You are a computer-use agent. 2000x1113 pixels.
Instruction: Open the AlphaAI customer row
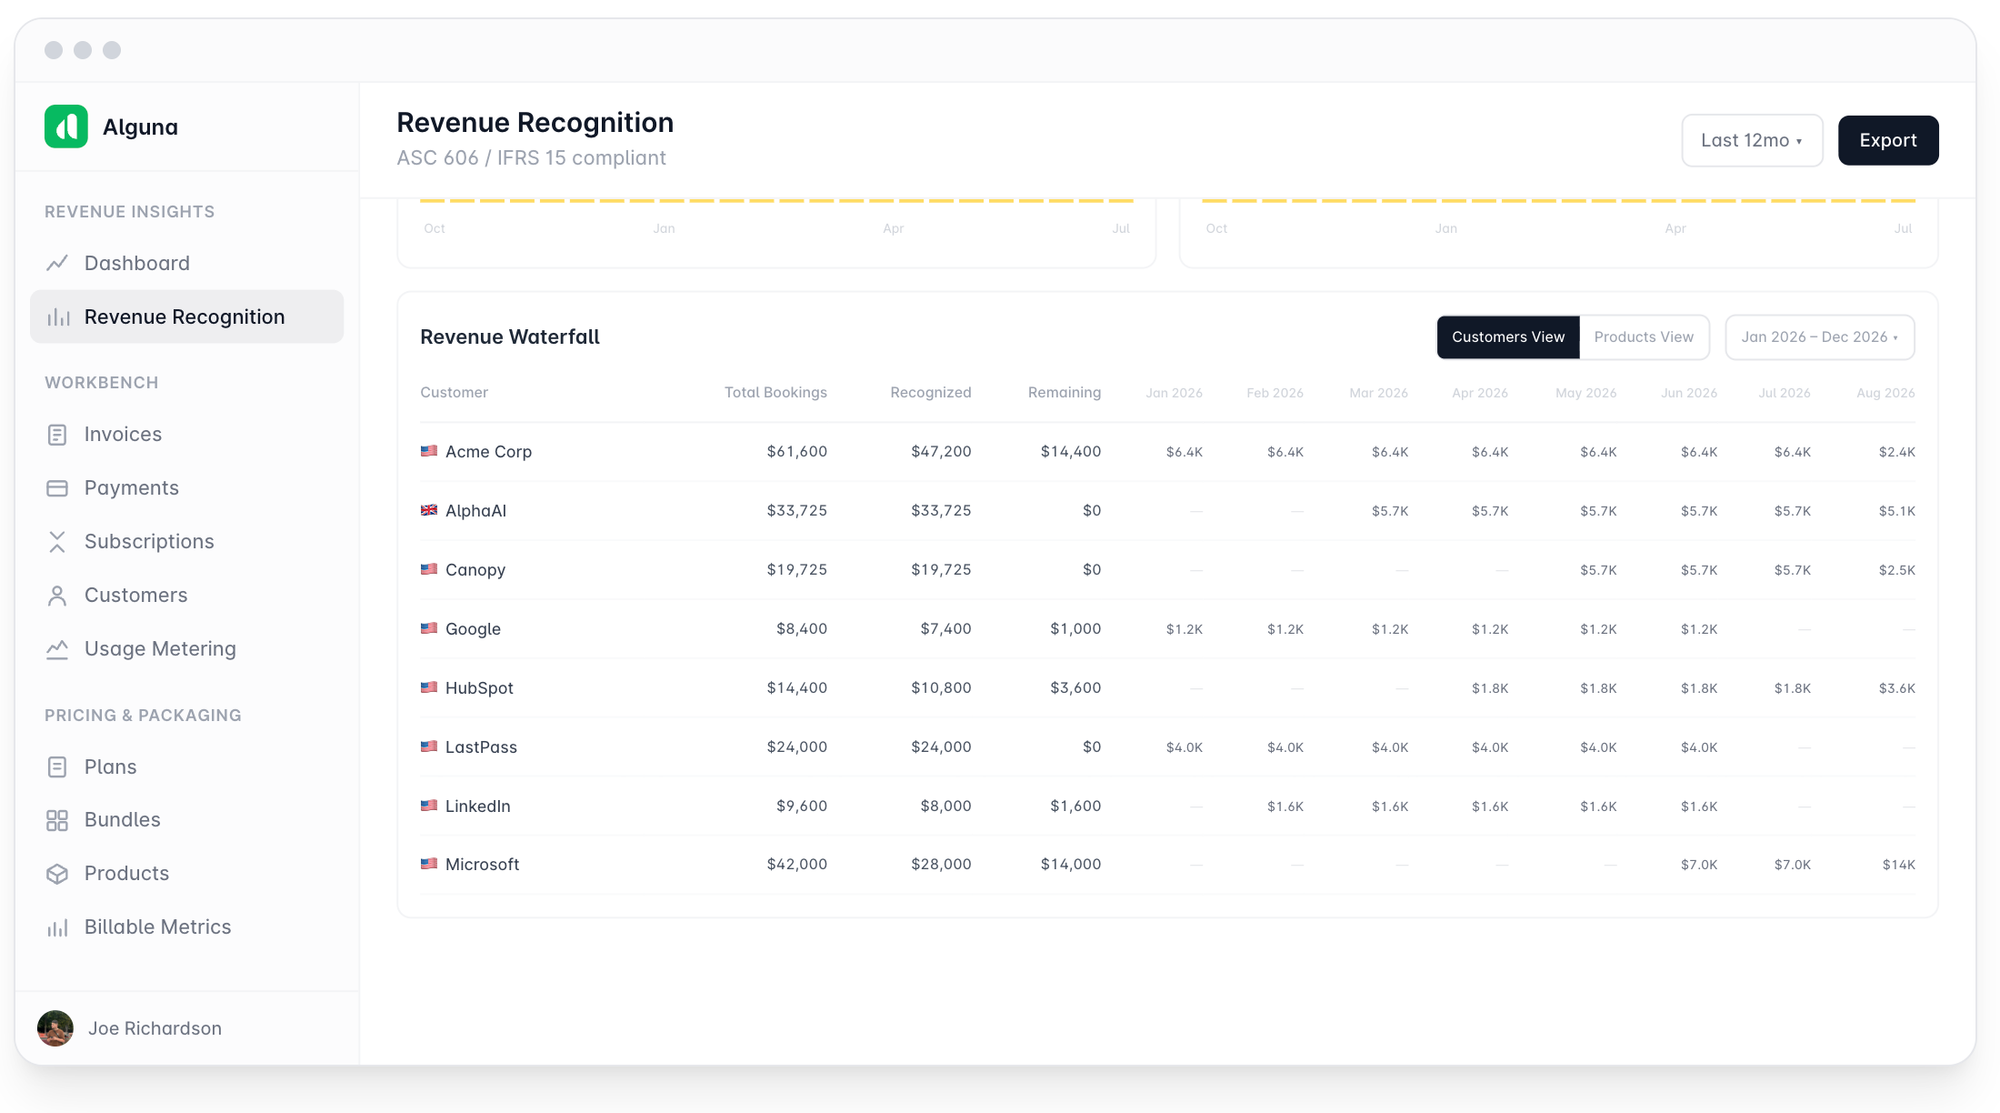(x=1168, y=511)
